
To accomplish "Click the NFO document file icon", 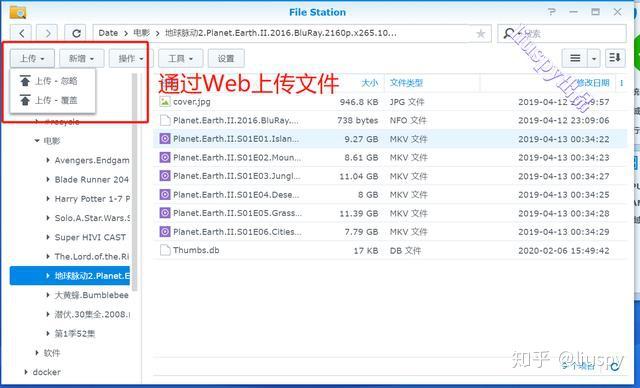I will 165,120.
